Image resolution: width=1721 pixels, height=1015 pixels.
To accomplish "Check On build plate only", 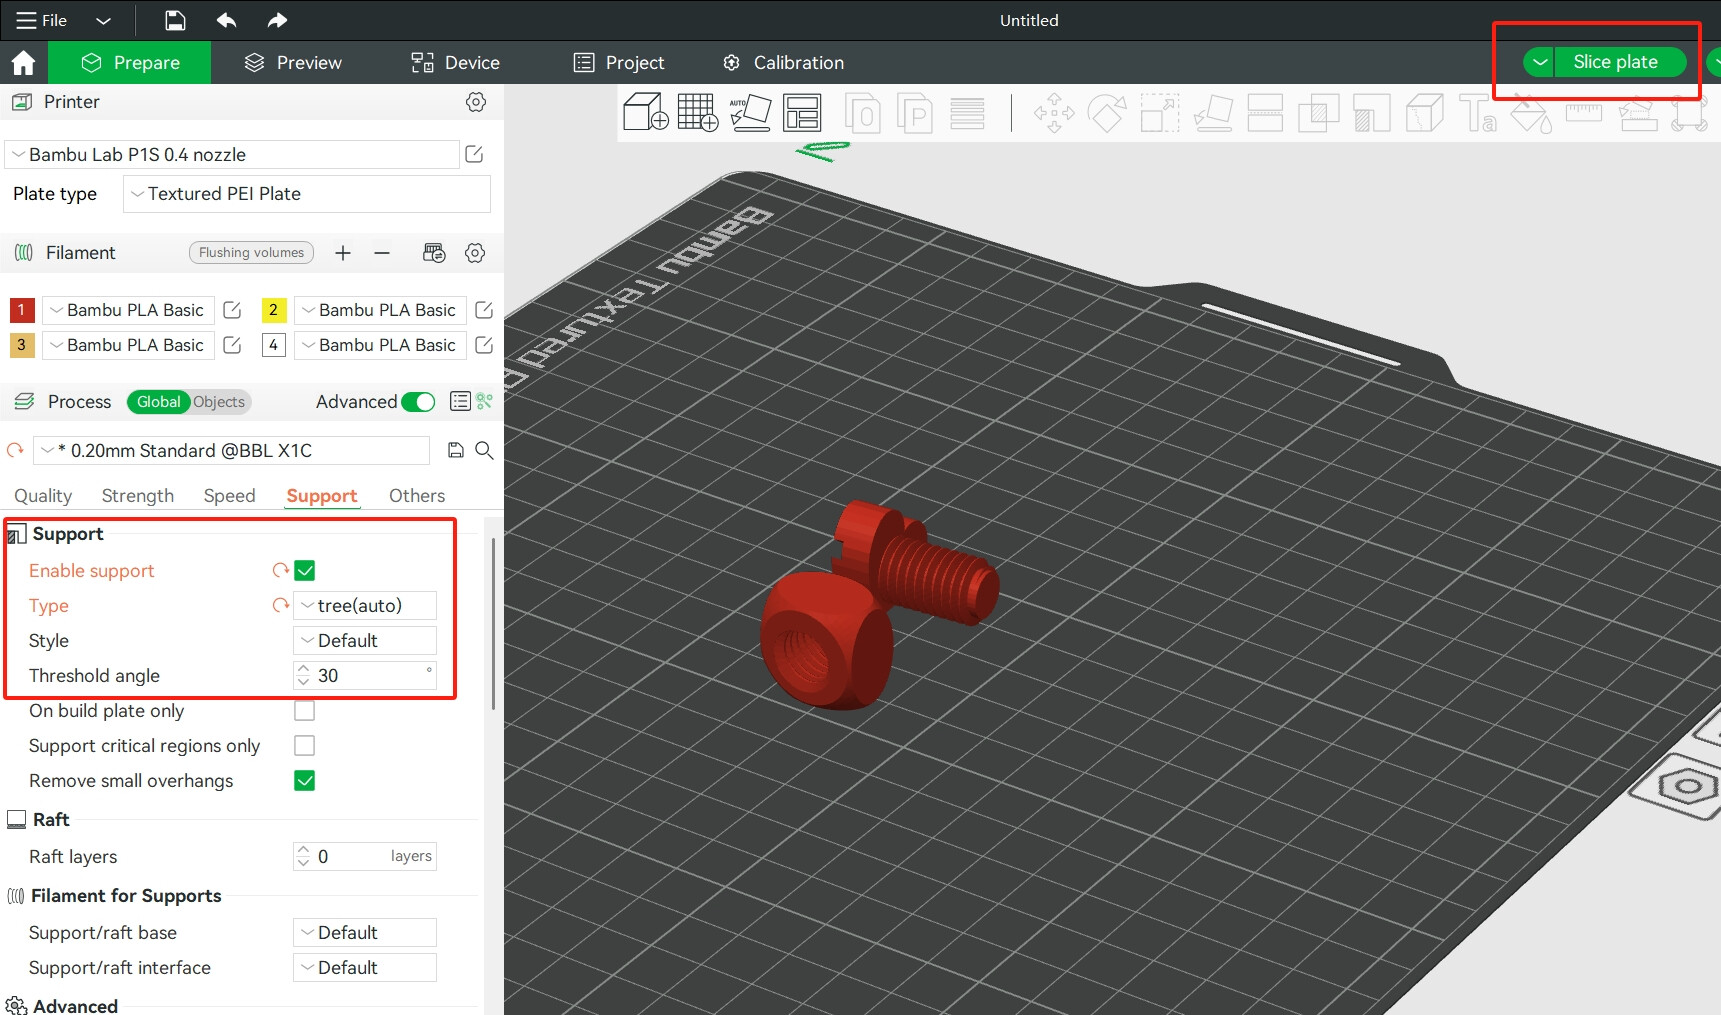I will pyautogui.click(x=305, y=711).
